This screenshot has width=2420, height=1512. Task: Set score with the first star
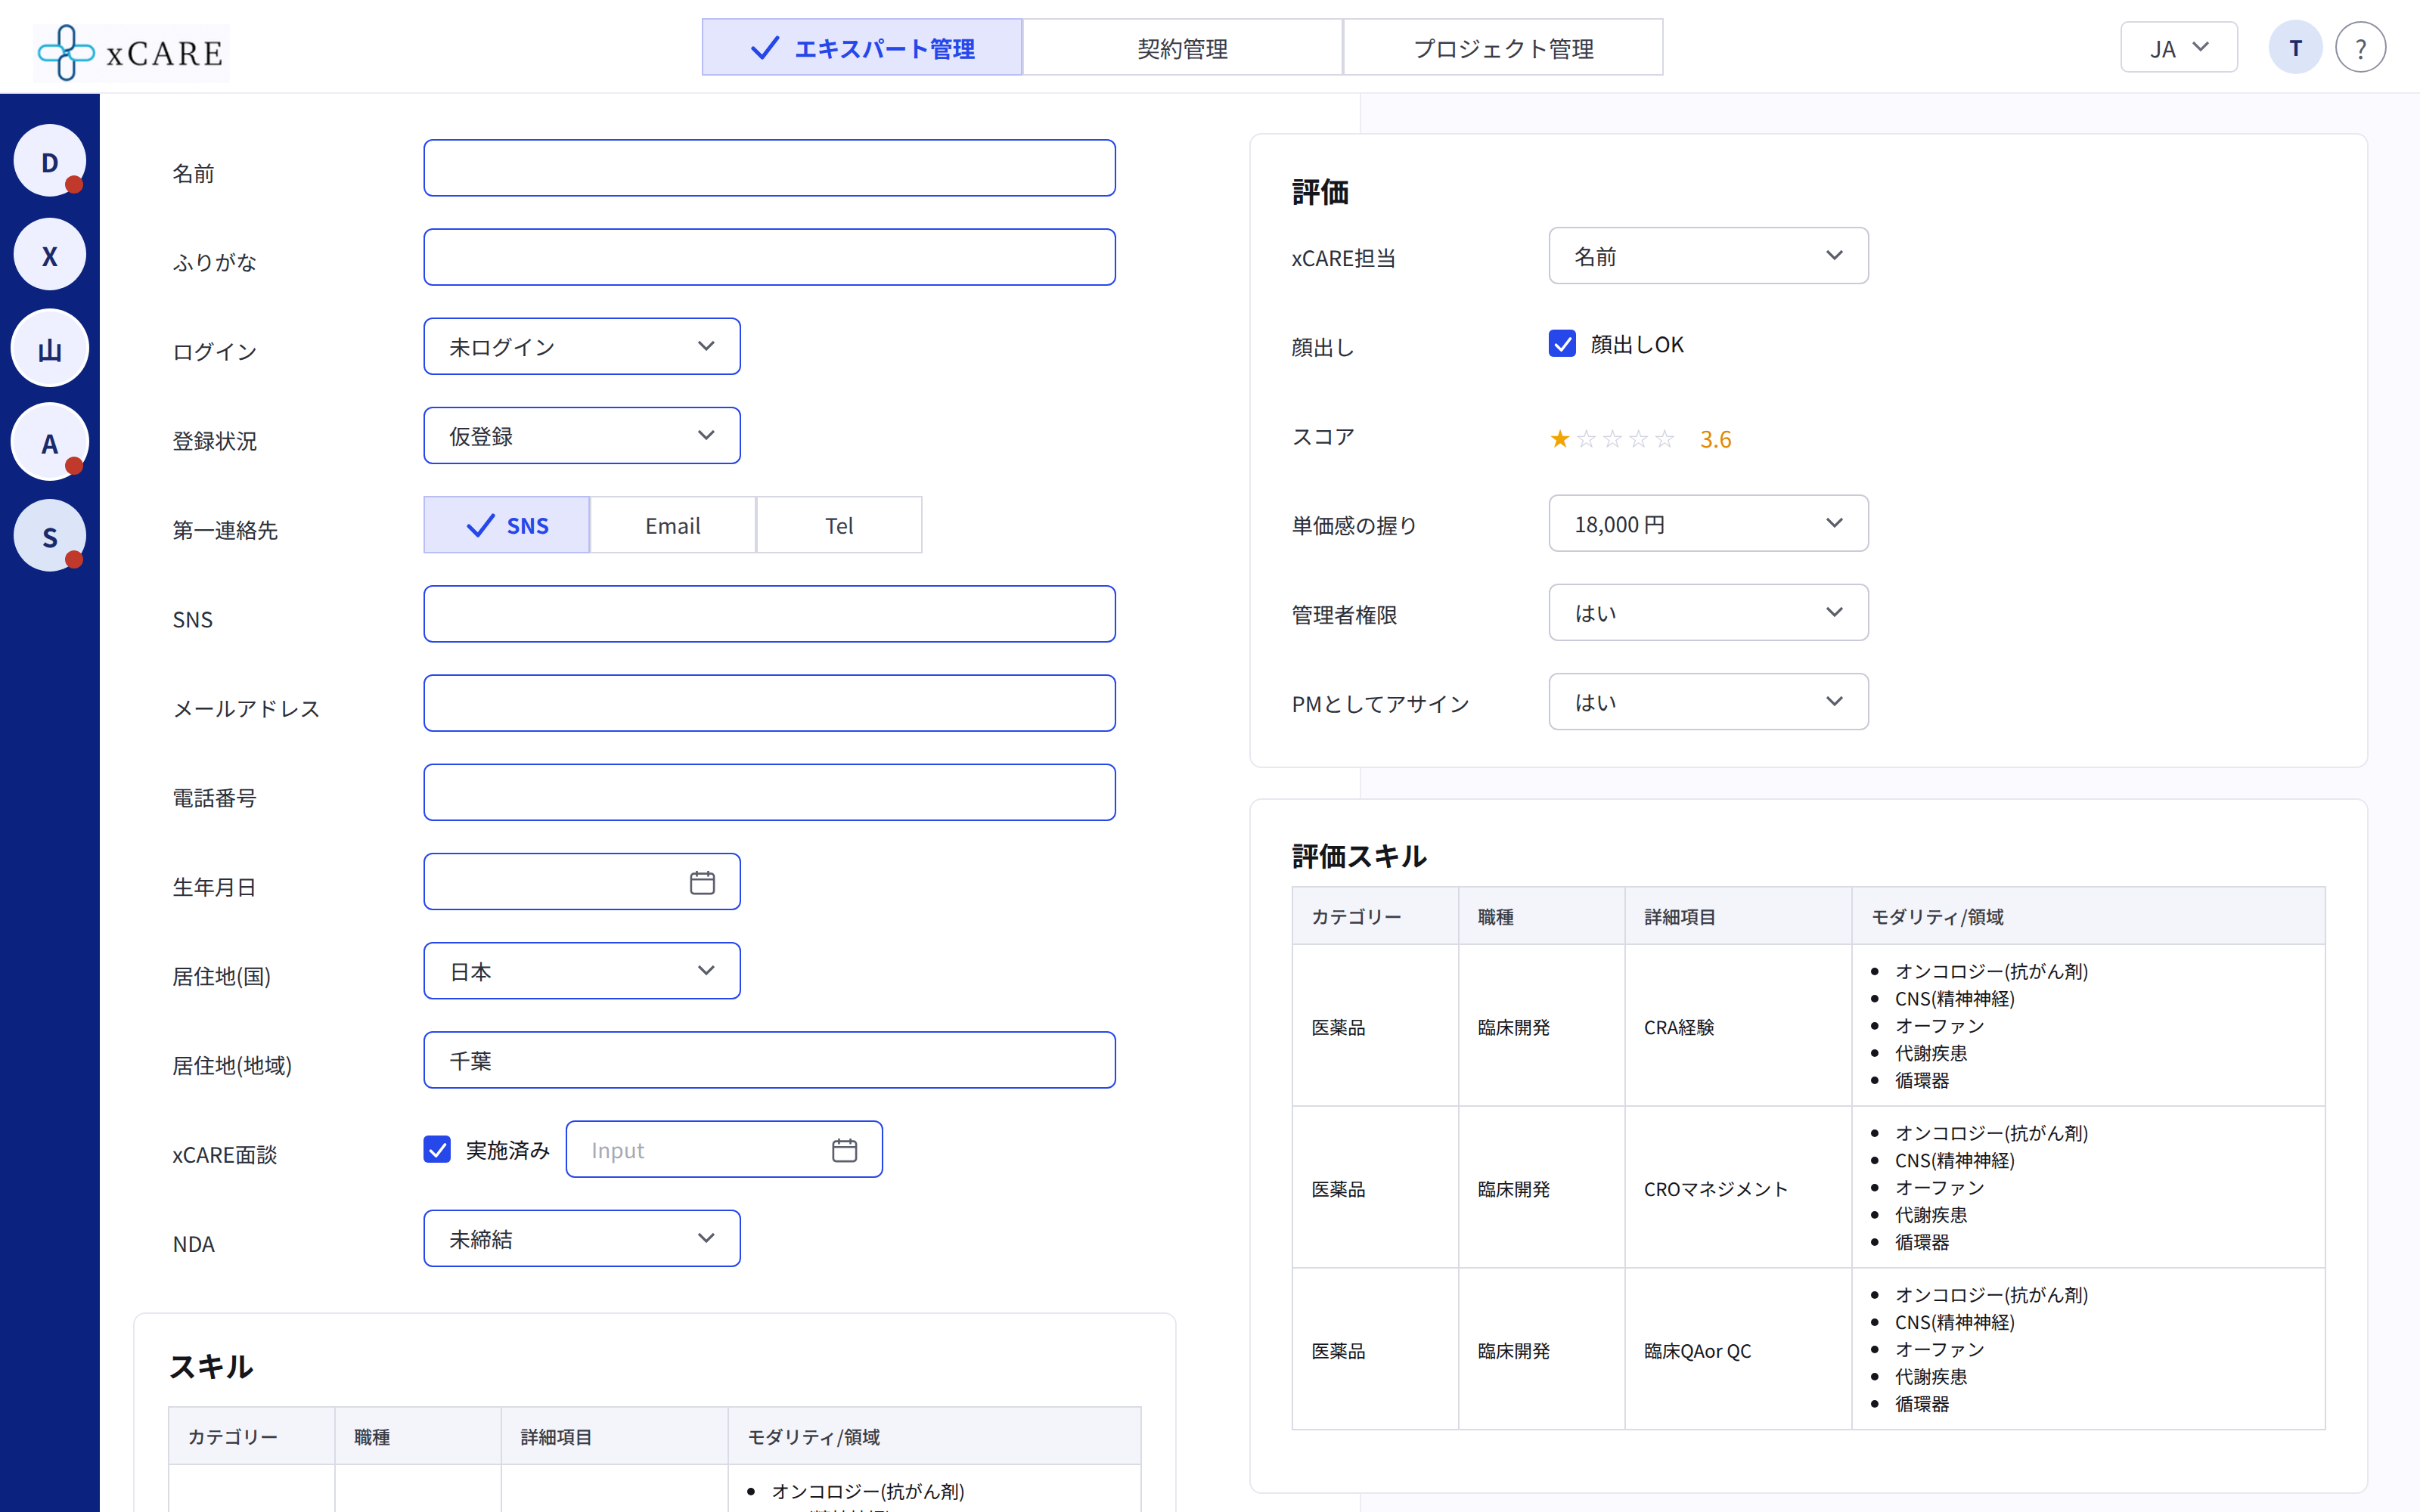1559,439
